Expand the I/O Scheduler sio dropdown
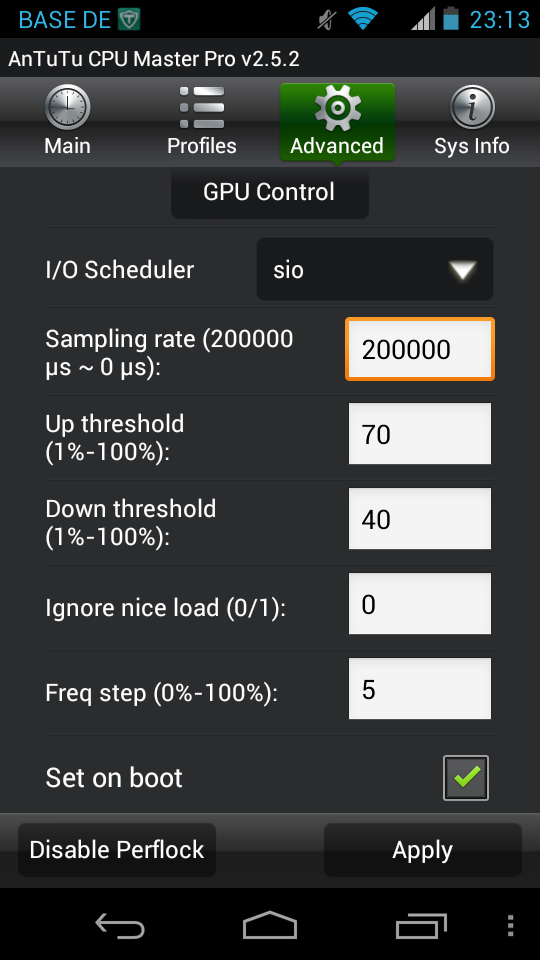The width and height of the screenshot is (540, 960). pos(375,269)
